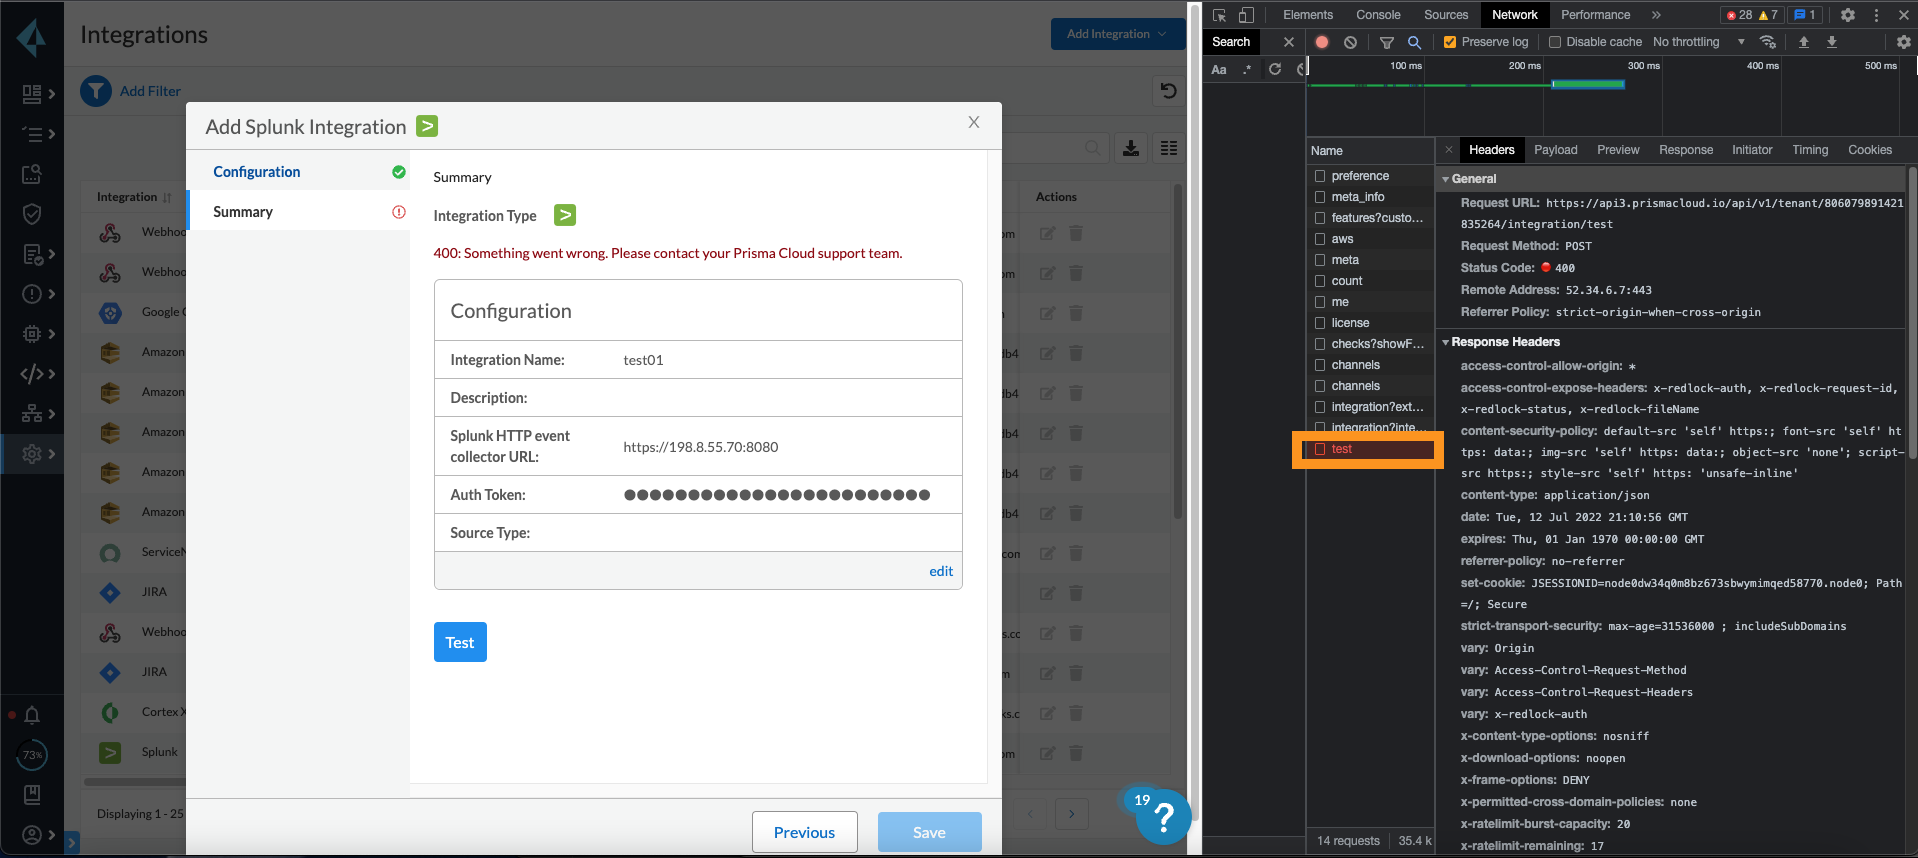Show more DevTools tabs chevron
The height and width of the screenshot is (858, 1918).
(x=1656, y=15)
